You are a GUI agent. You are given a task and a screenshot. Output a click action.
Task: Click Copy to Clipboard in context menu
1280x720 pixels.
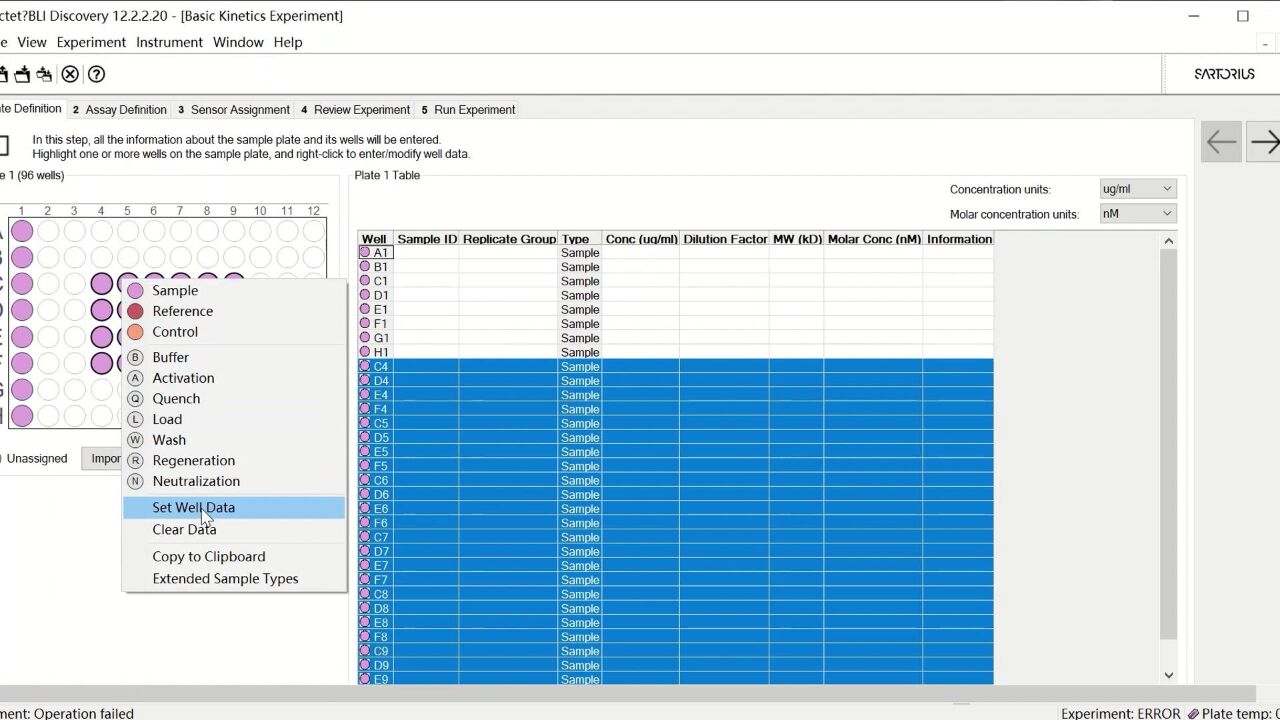[208, 556]
